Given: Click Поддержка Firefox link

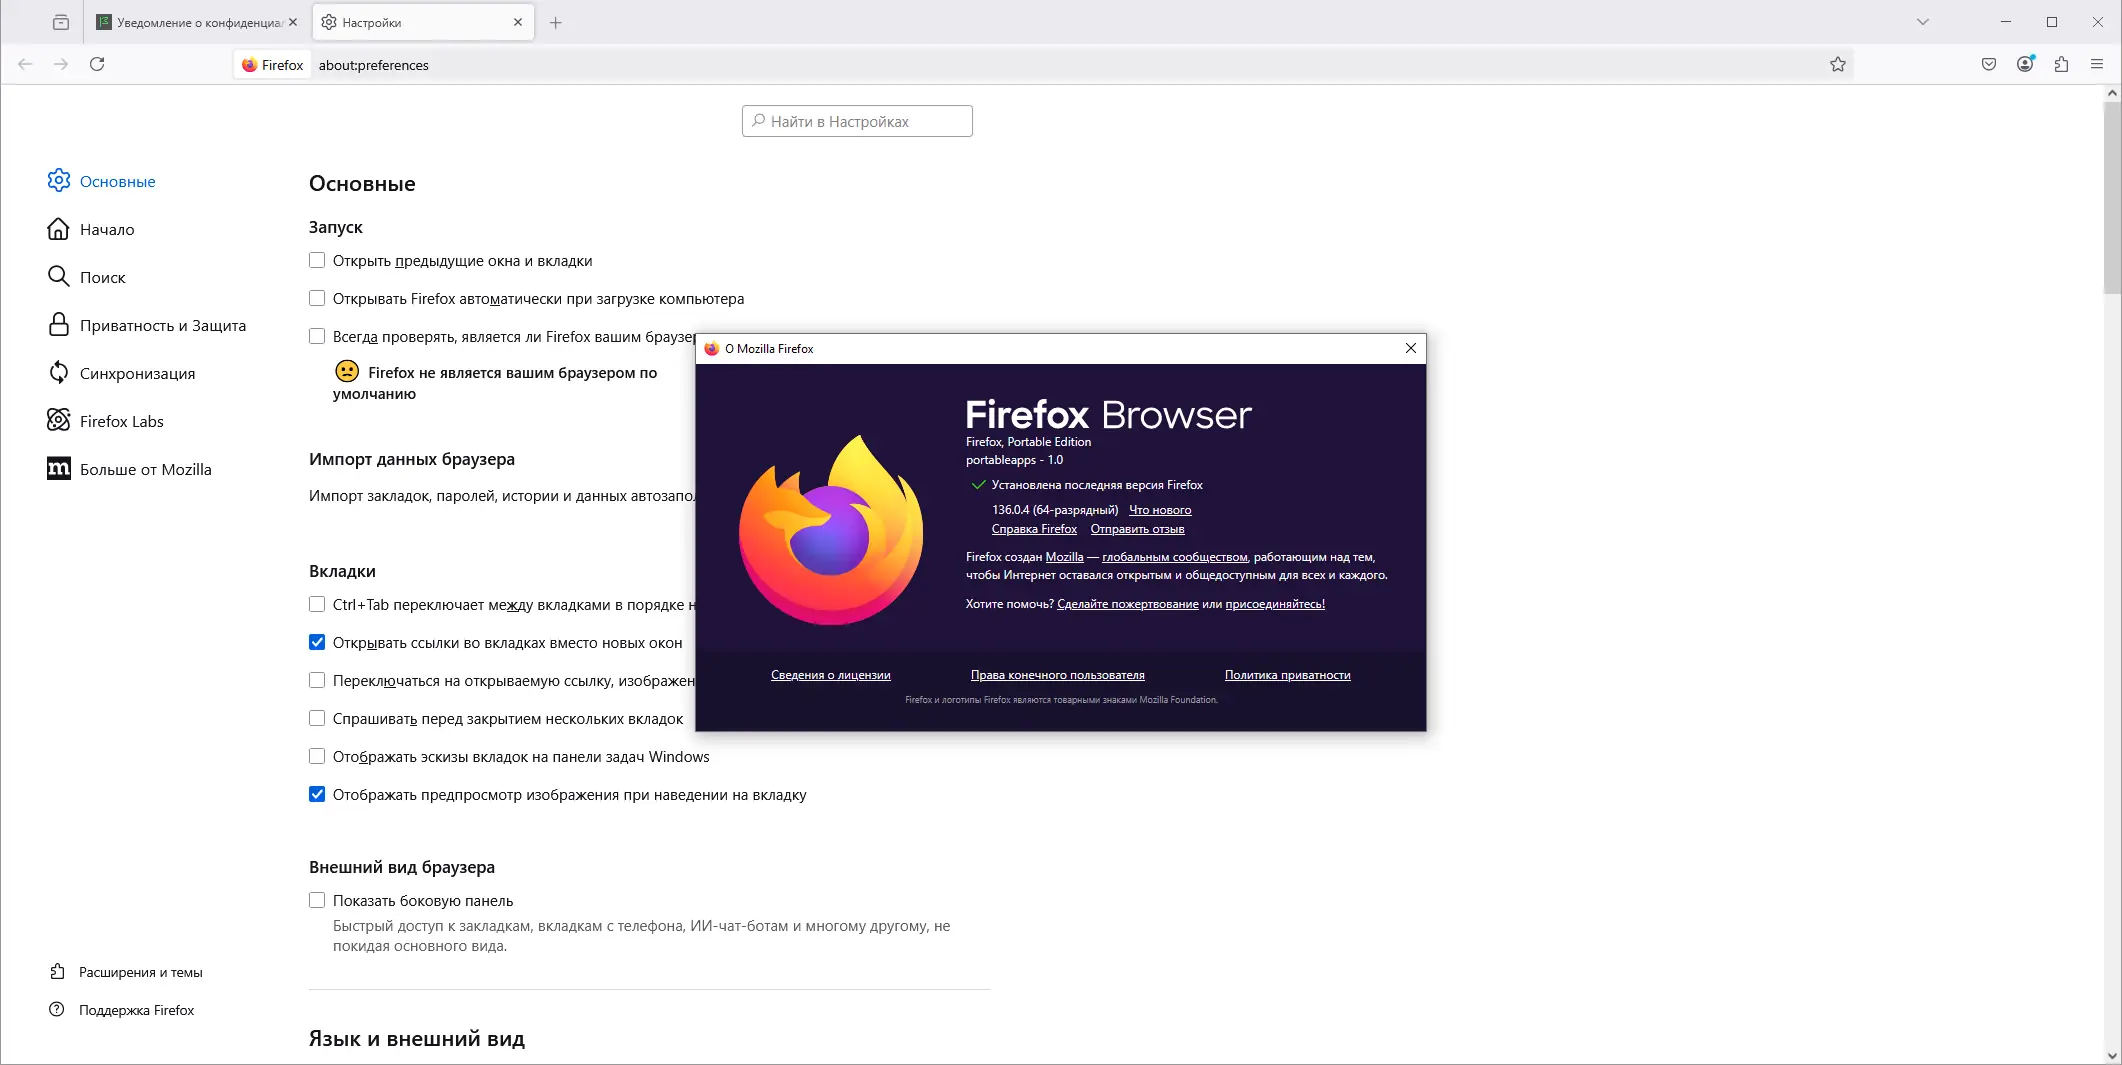Looking at the screenshot, I should 137,1010.
